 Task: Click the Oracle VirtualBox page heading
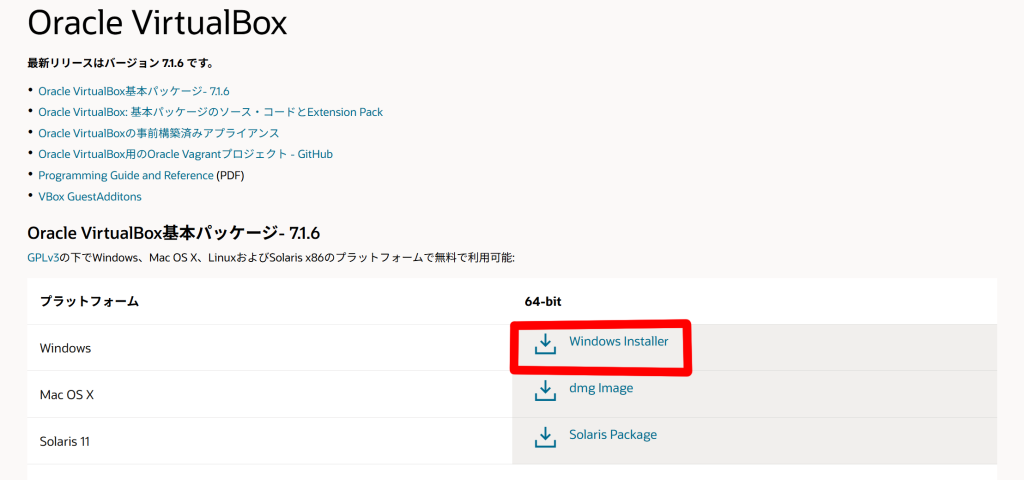[157, 24]
